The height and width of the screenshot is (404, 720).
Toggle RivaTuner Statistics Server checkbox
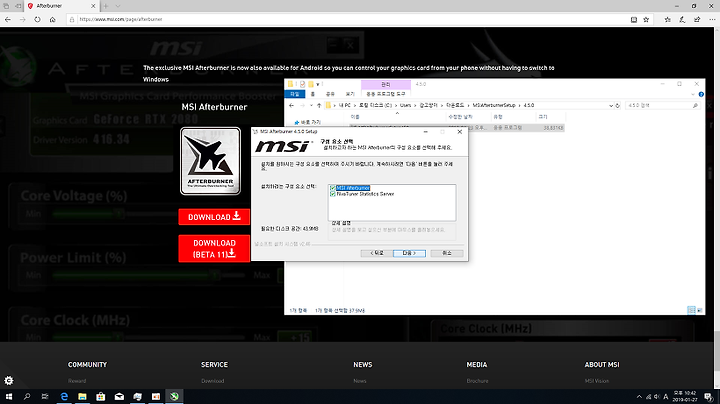332,194
